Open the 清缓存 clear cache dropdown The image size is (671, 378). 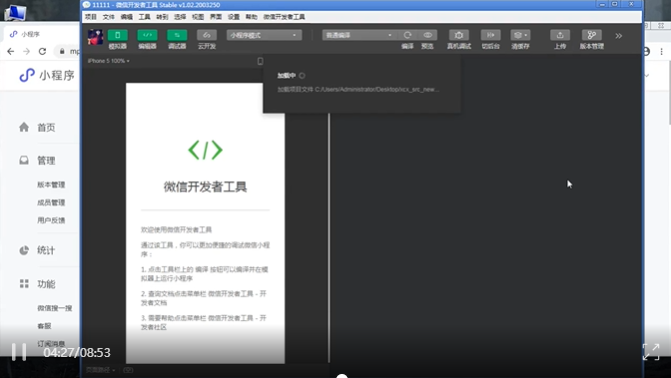[x=520, y=35]
